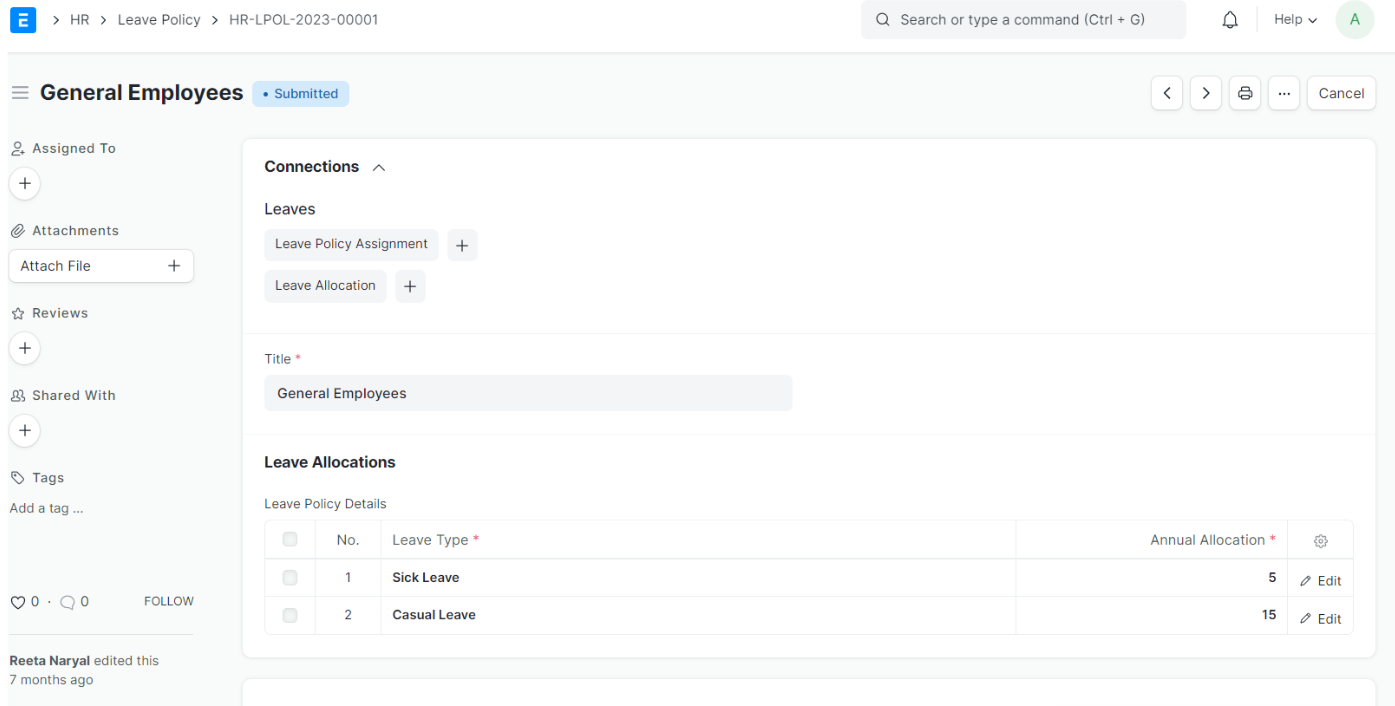Open the Help dropdown menu
This screenshot has height=706, width=1395.
click(x=1295, y=20)
